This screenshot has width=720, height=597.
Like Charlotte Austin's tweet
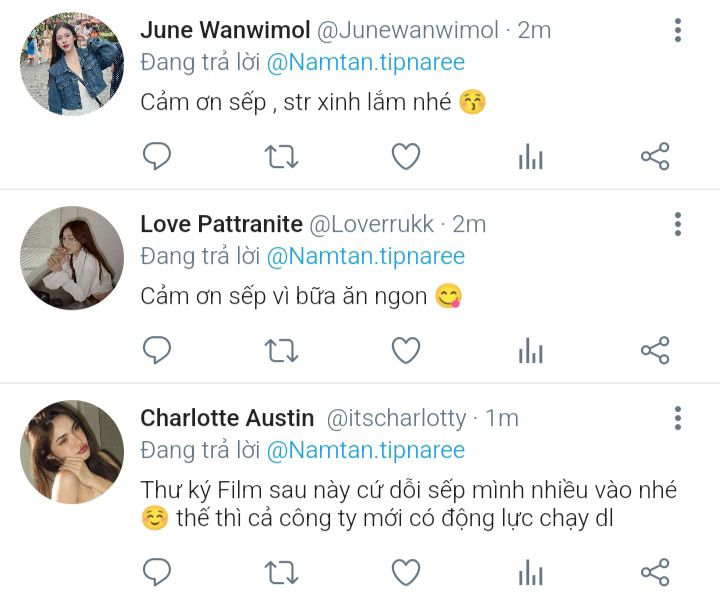tap(406, 572)
